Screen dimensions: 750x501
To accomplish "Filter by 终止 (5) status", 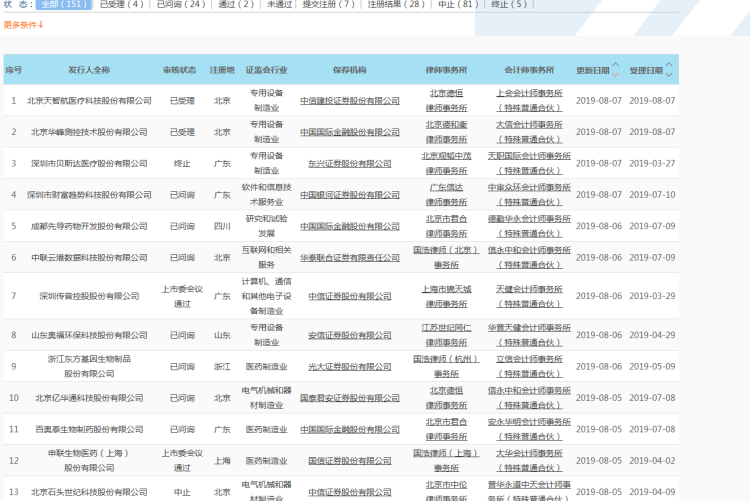I will 509,5.
